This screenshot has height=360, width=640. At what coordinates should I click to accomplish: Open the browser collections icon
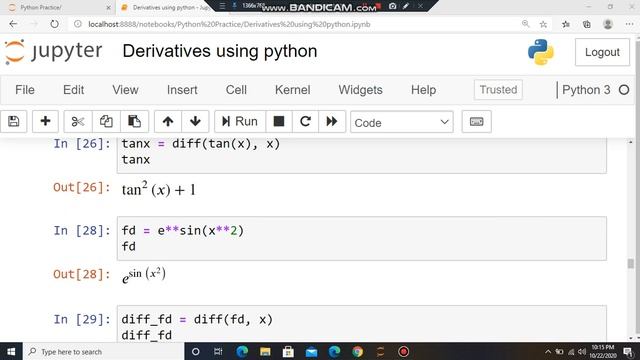tap(587, 24)
